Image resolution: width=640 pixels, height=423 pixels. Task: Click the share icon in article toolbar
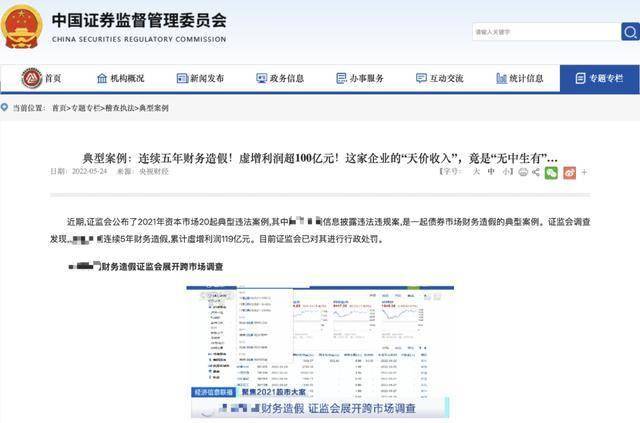pyautogui.click(x=534, y=172)
